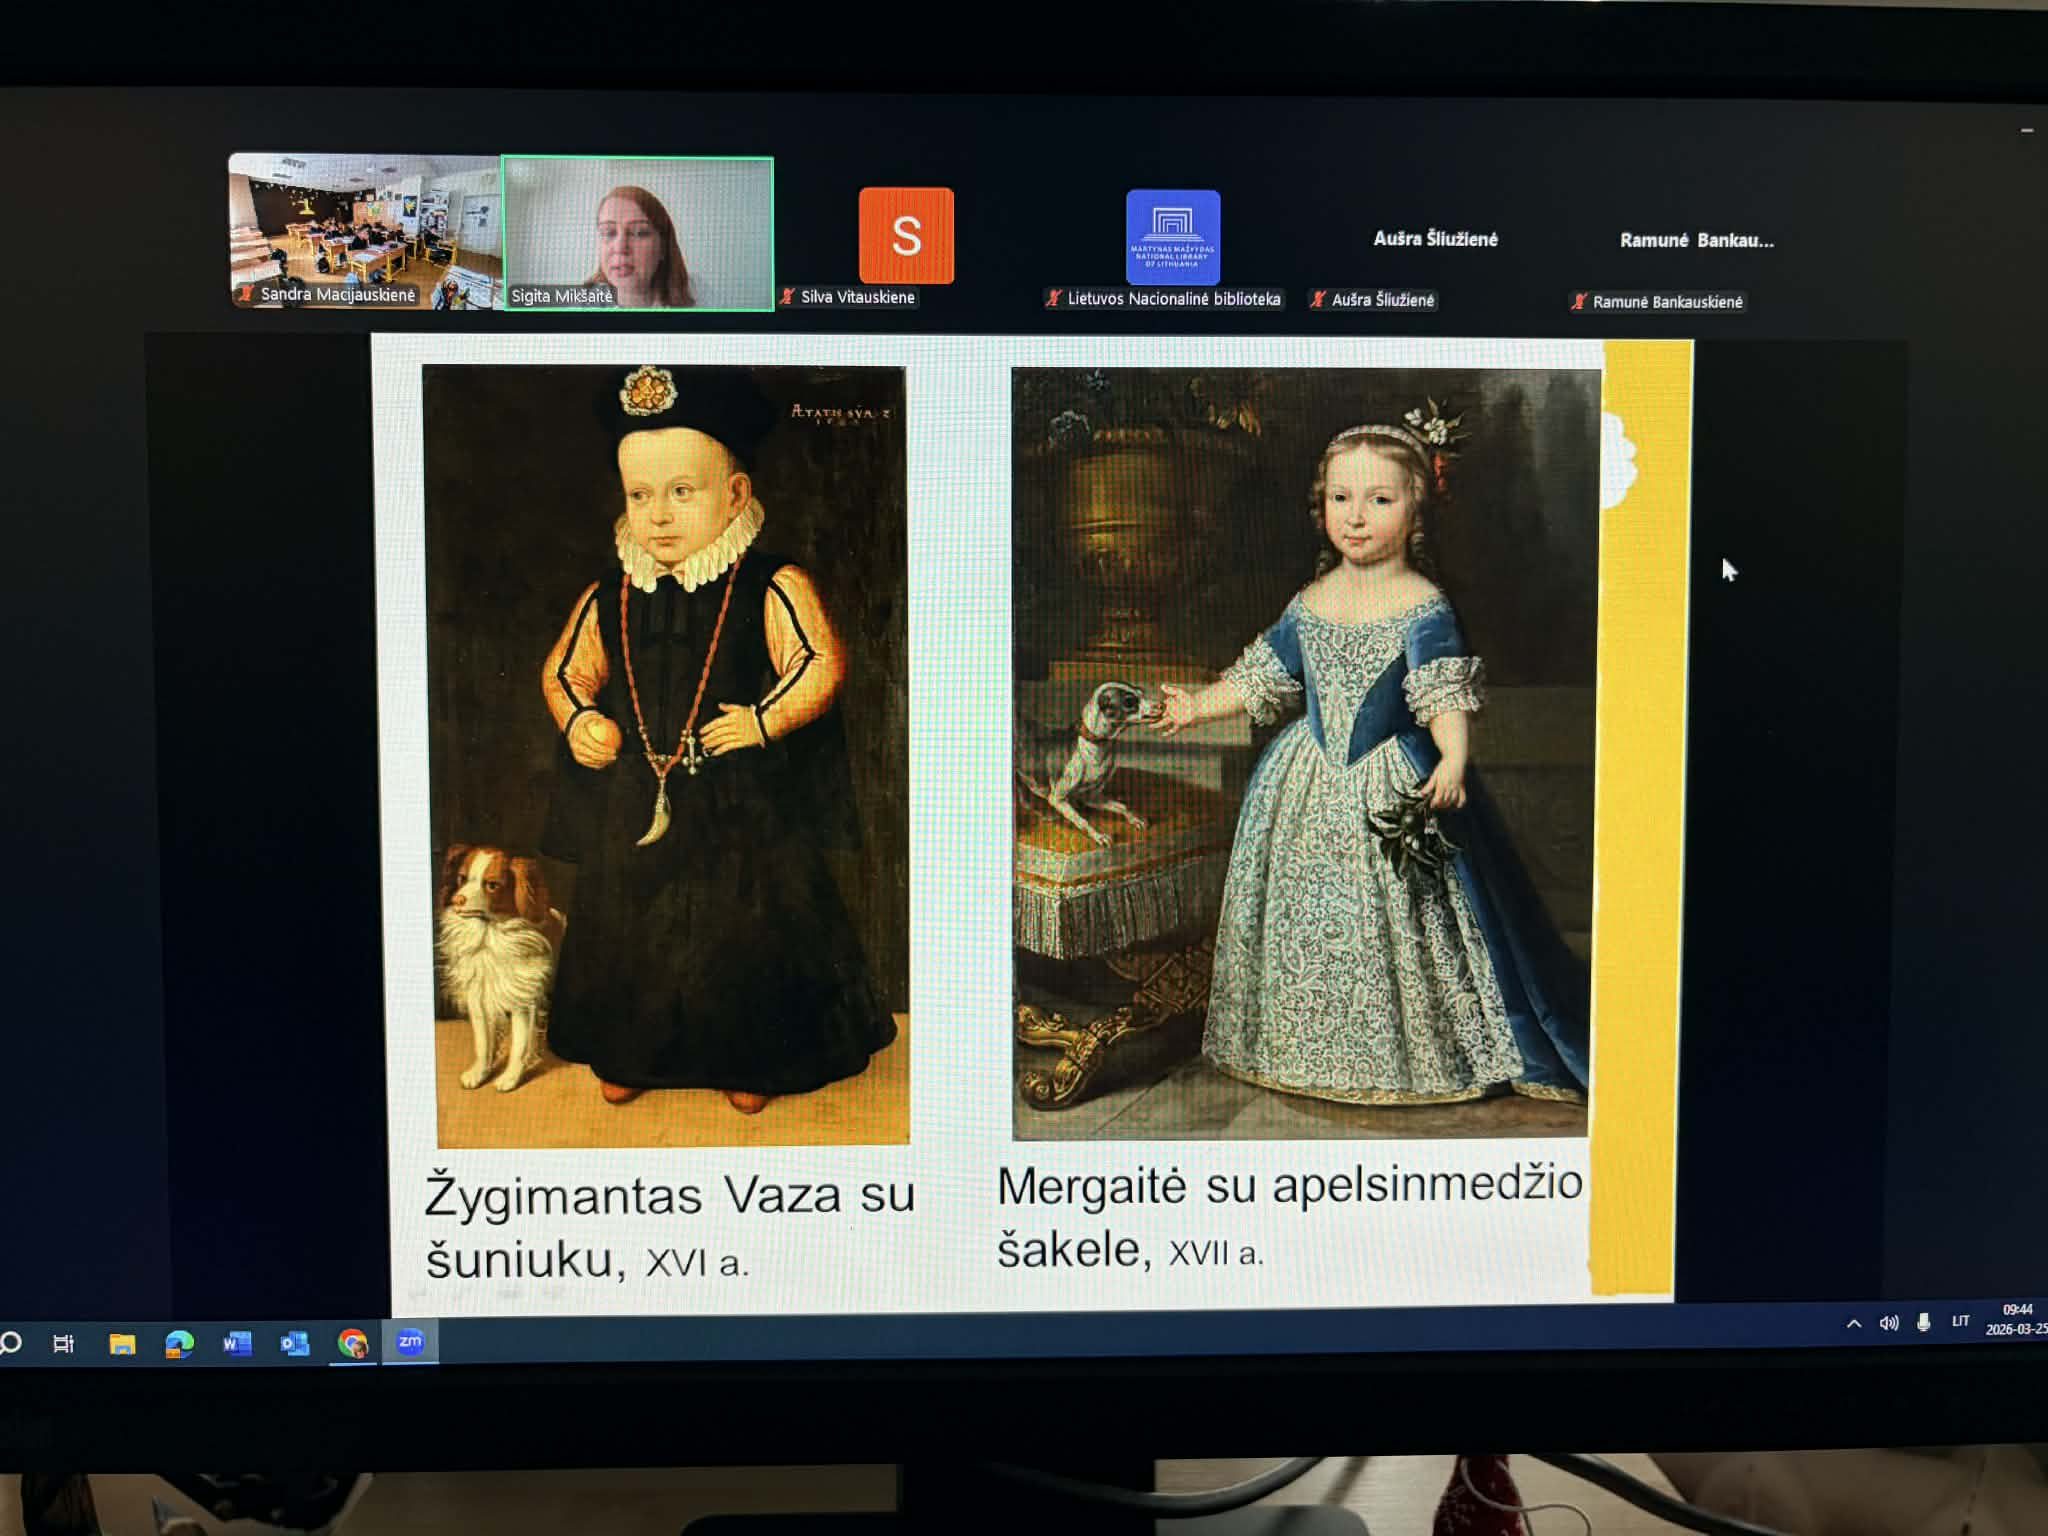Open Google Chrome in the taskbar
Image resolution: width=2048 pixels, height=1536 pixels.
click(x=352, y=1344)
